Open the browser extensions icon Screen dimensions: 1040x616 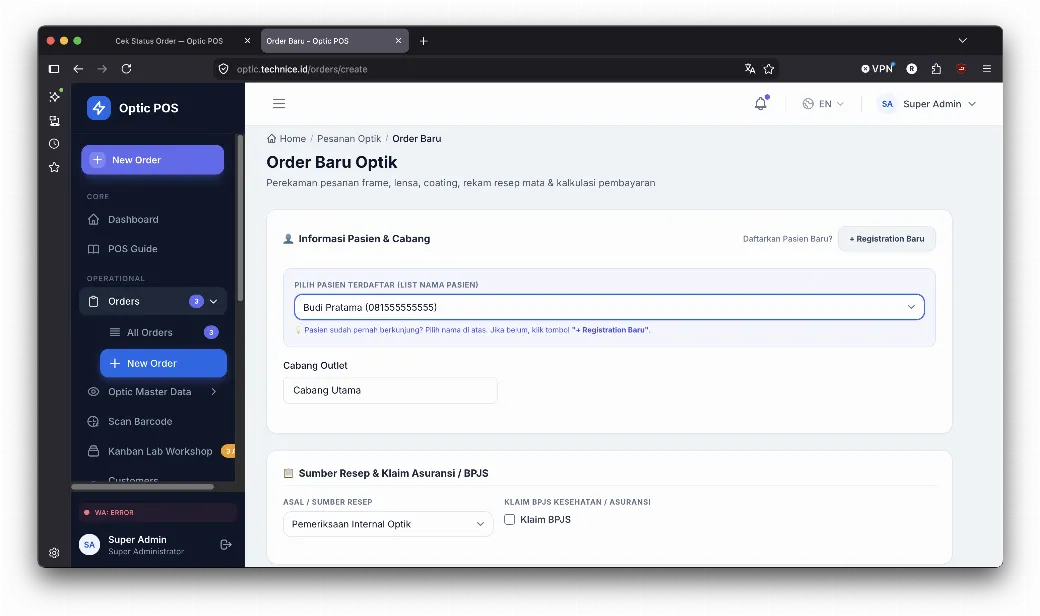pyautogui.click(x=937, y=69)
